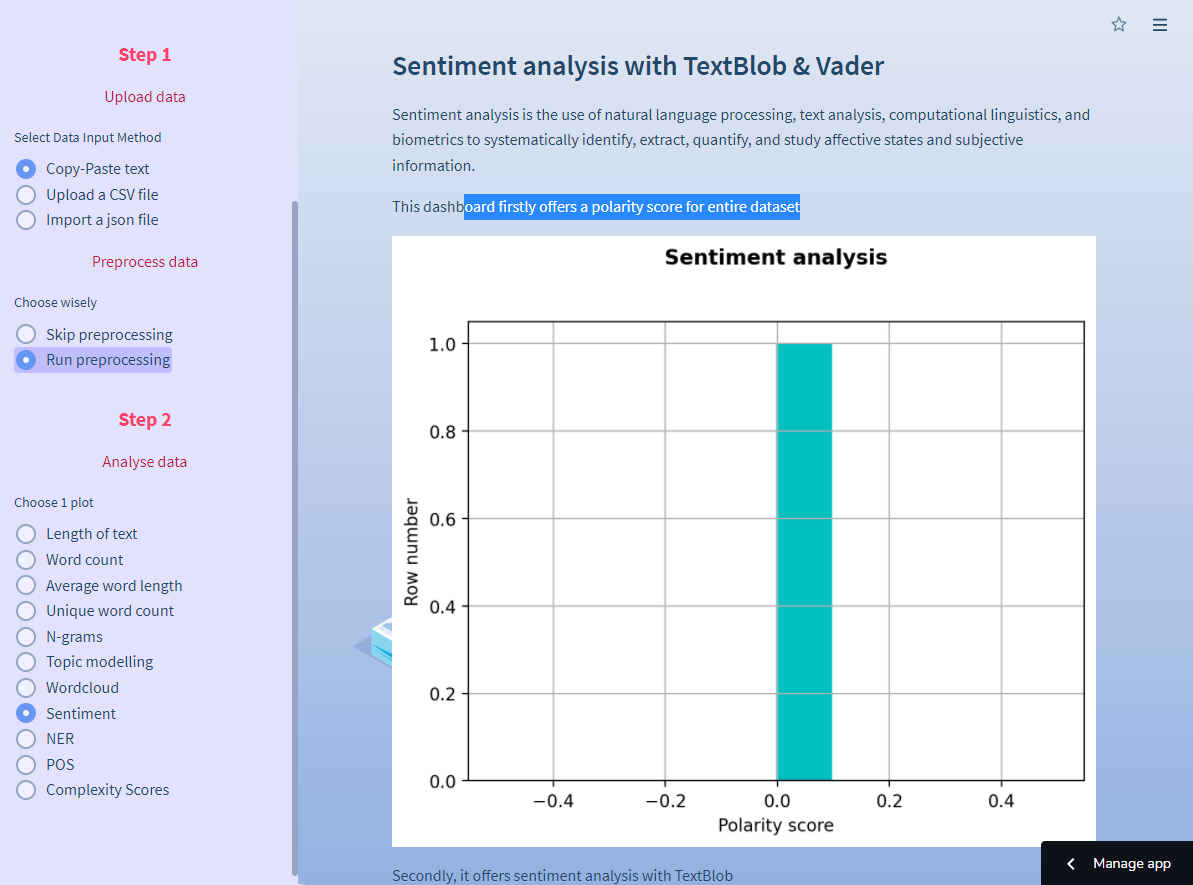Select Copy-Paste text input method
Screen dimensions: 1193x885
tap(27, 169)
